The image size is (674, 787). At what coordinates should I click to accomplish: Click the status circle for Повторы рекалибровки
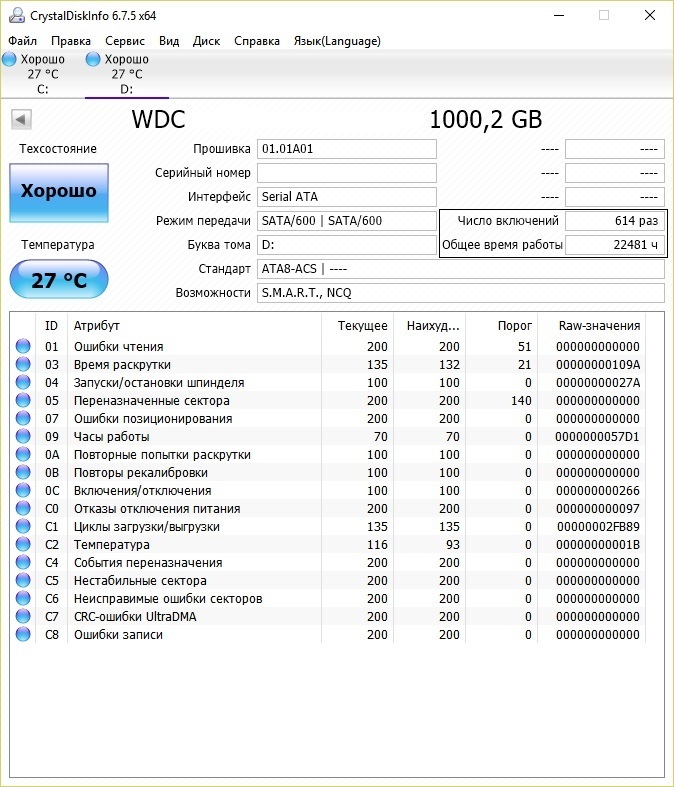pyautogui.click(x=23, y=472)
